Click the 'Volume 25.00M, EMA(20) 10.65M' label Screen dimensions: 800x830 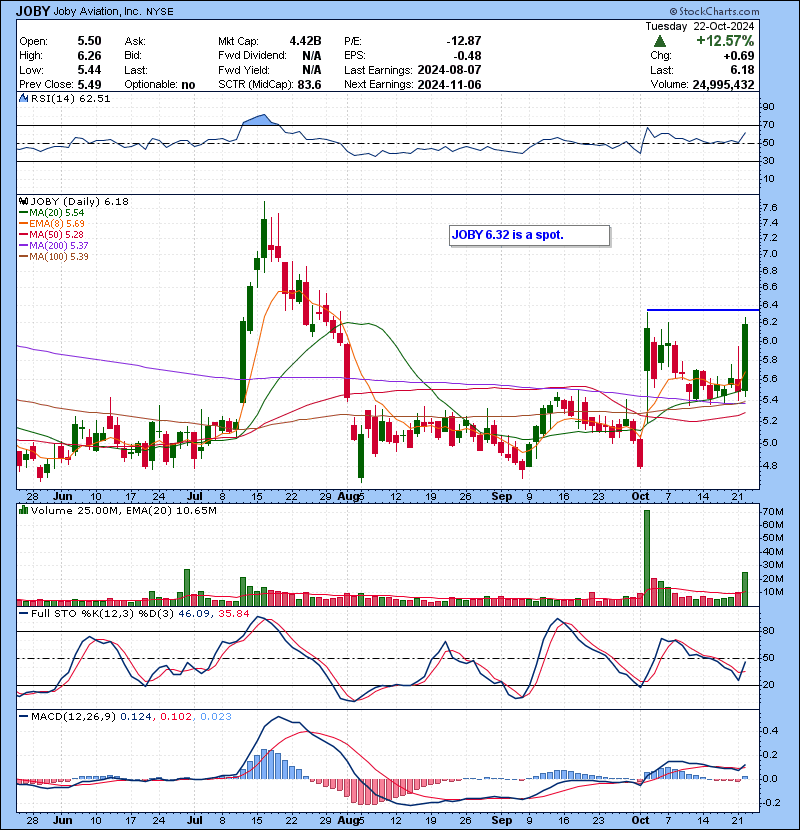(123, 510)
